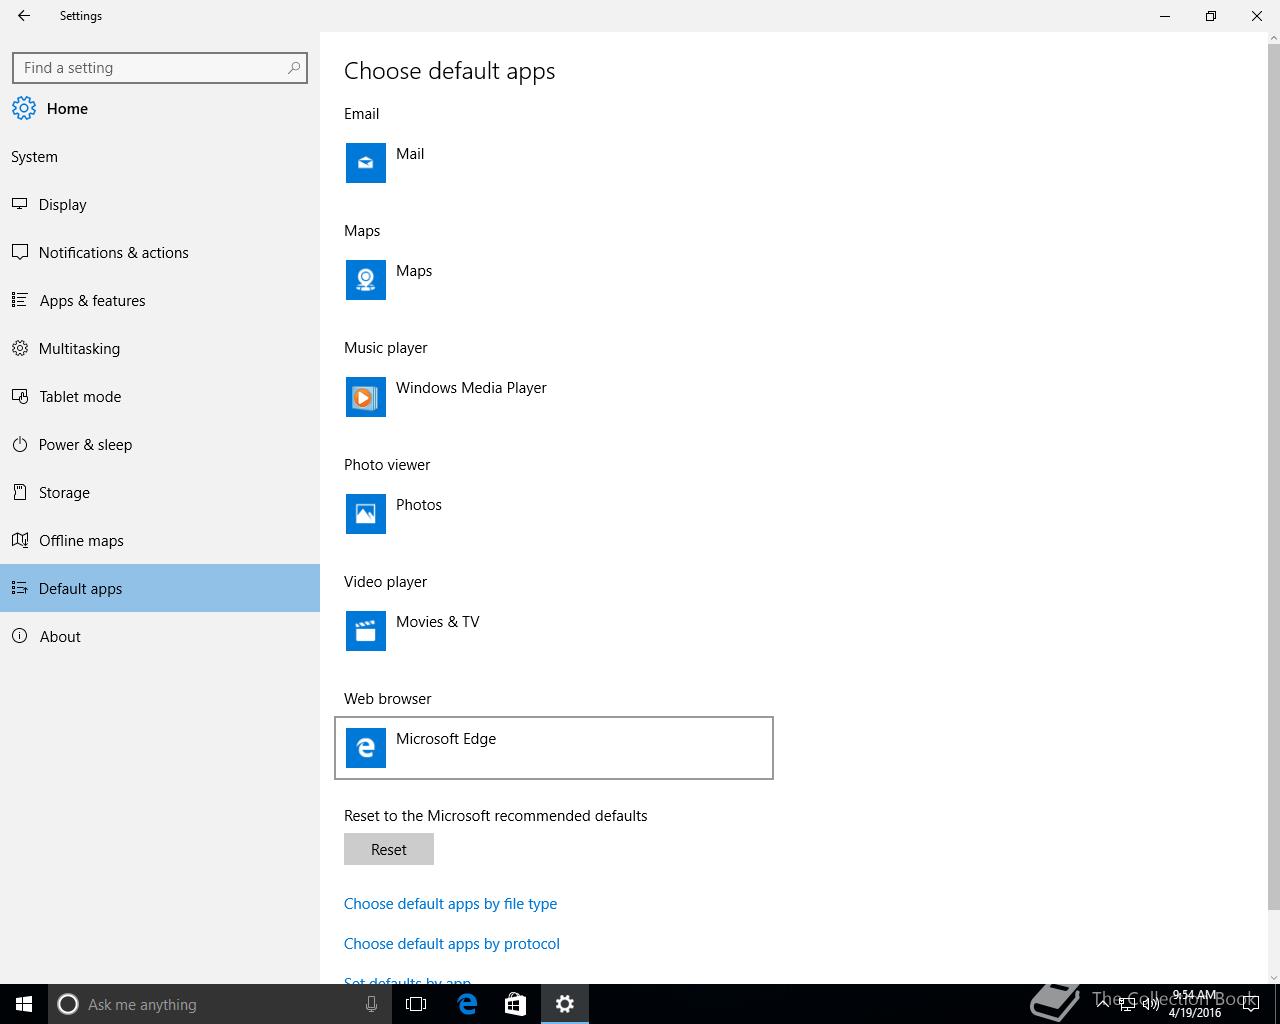Image resolution: width=1280 pixels, height=1024 pixels.
Task: Go to Storage settings
Action: 160,492
